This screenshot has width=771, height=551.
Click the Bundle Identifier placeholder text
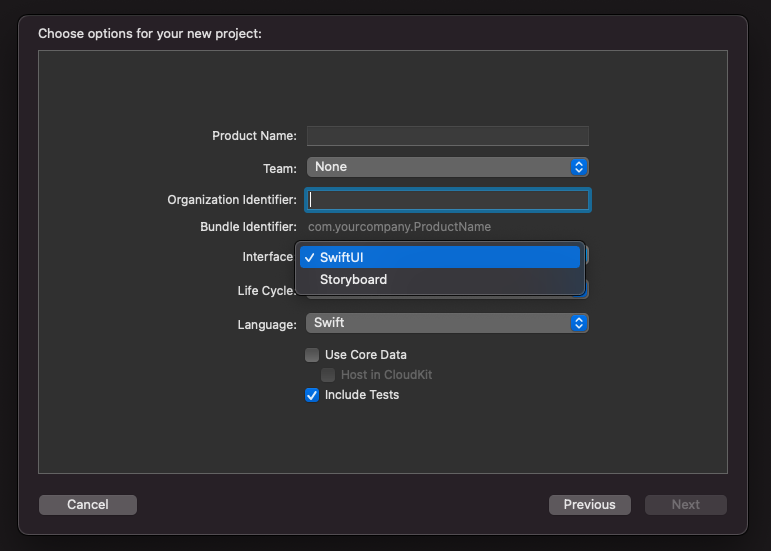399,227
